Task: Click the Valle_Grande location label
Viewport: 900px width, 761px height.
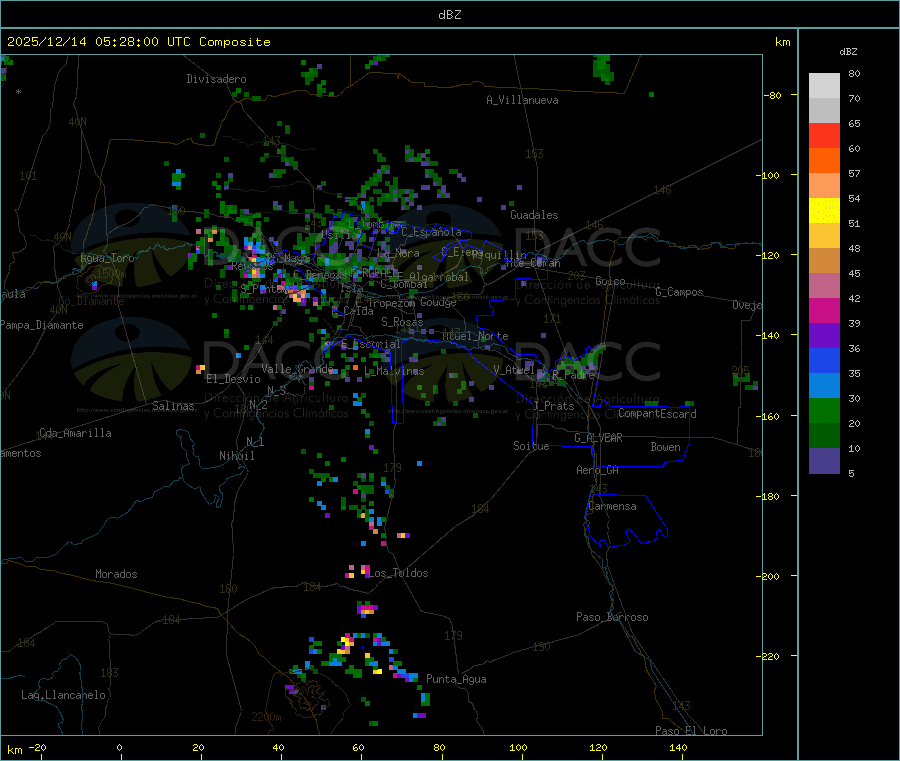Action: coord(298,369)
